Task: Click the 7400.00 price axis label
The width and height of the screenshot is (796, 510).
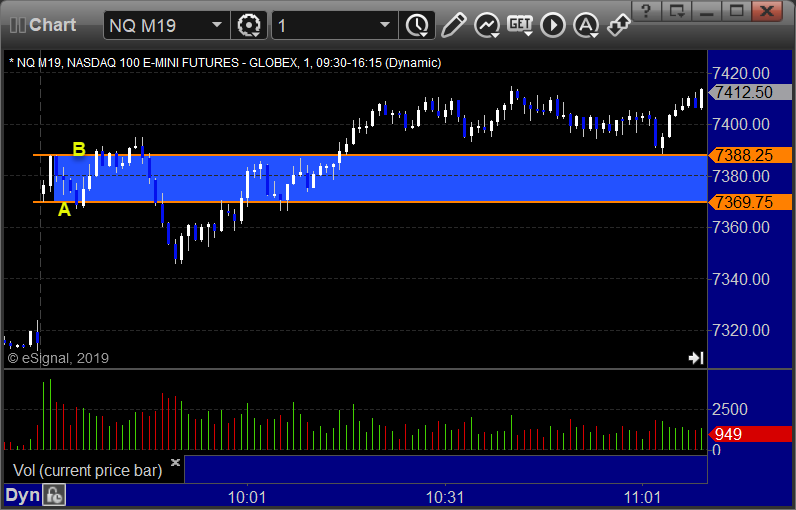Action: (x=741, y=124)
